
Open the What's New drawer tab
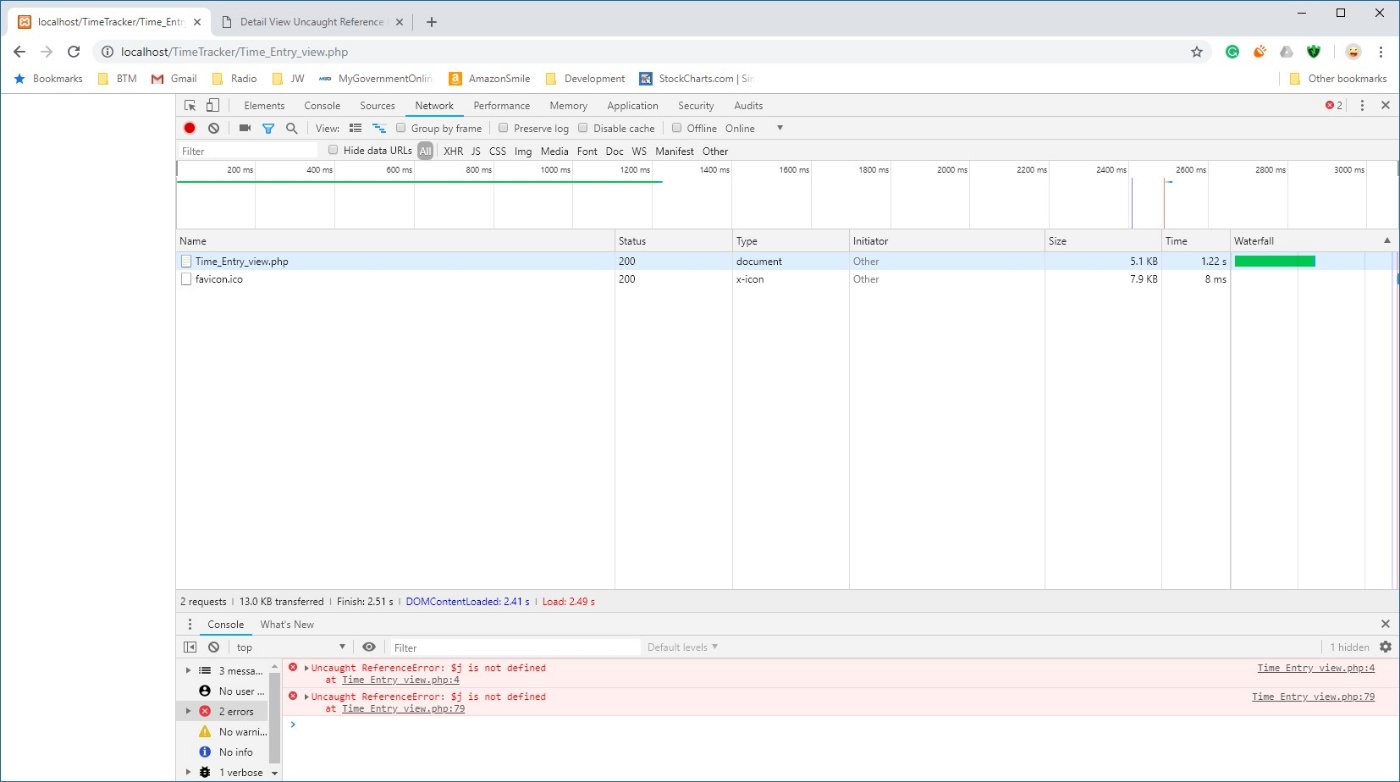287,624
